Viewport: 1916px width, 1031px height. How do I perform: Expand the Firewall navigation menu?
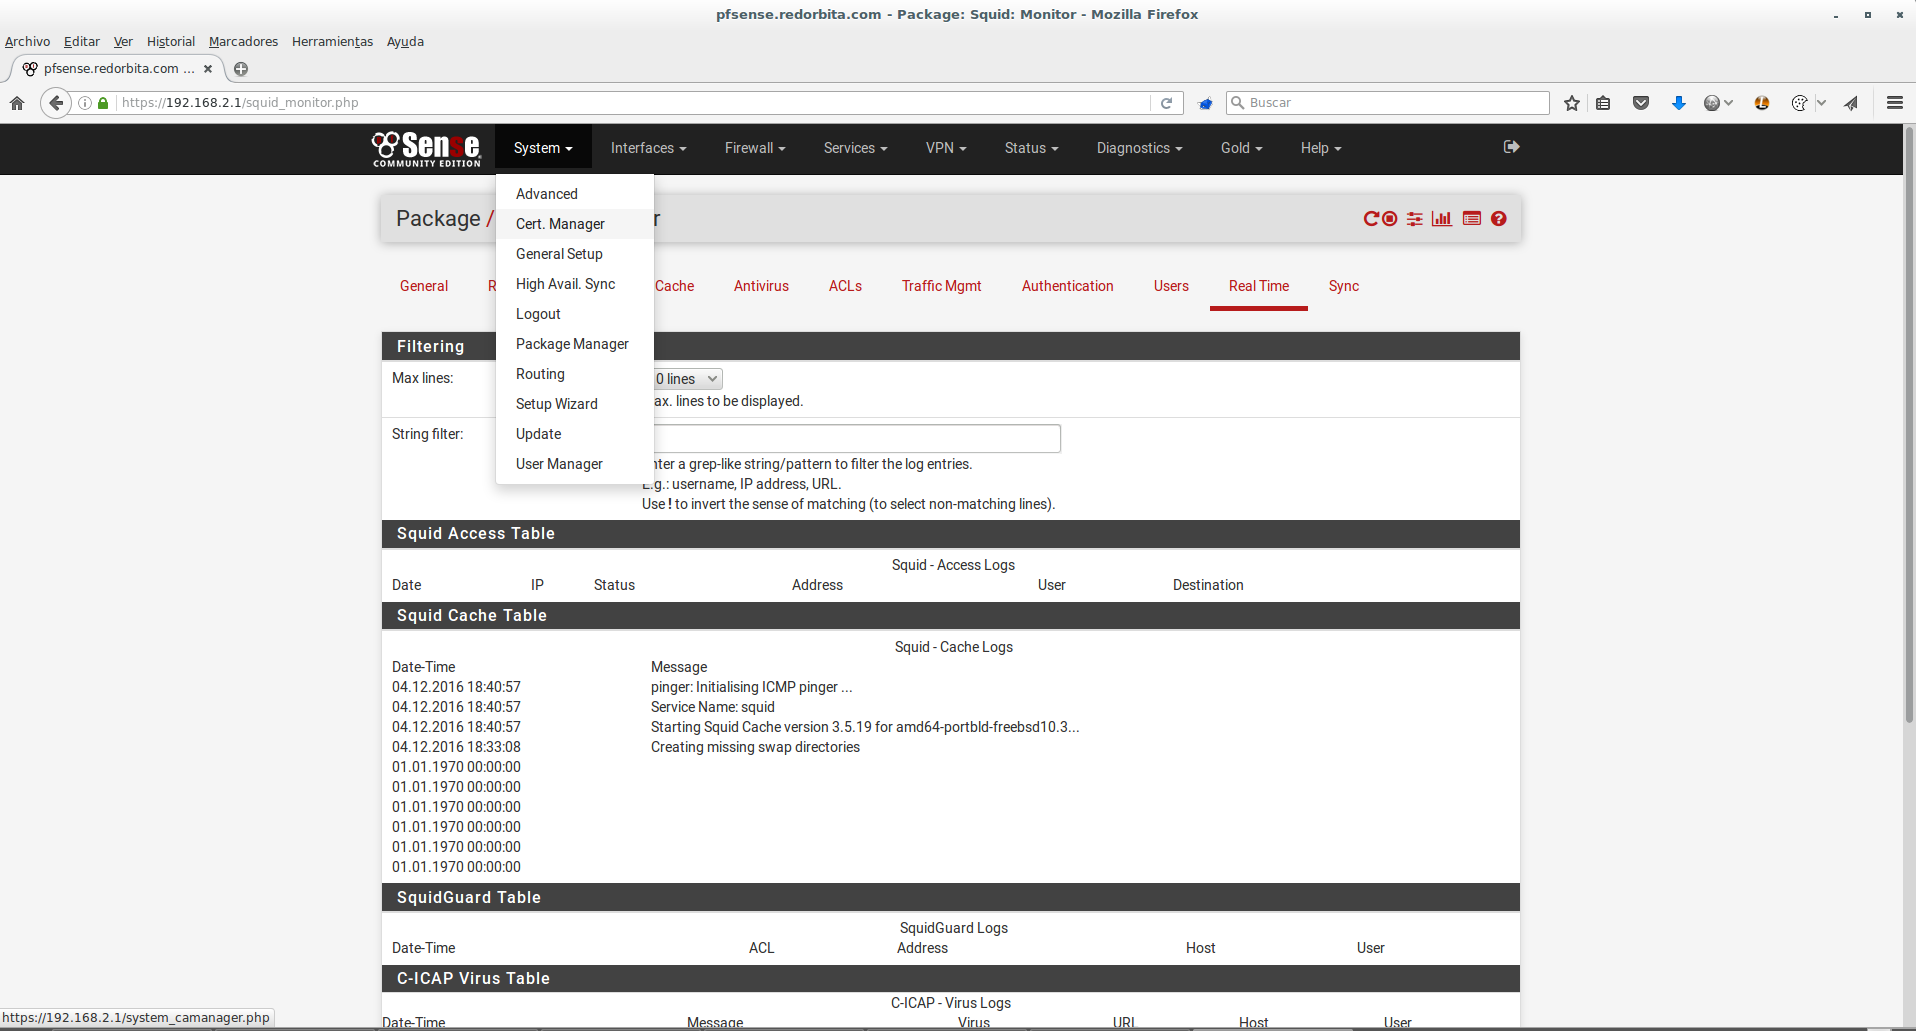(754, 148)
